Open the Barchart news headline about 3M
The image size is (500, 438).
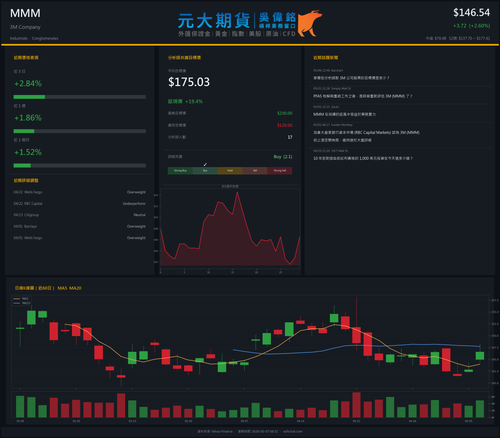(351, 78)
